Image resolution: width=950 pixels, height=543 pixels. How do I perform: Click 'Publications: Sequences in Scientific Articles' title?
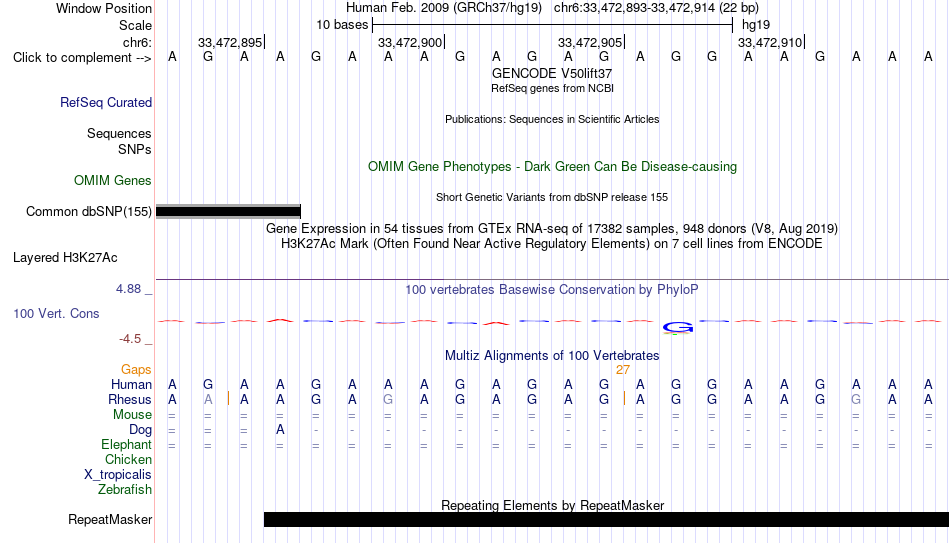pos(552,119)
